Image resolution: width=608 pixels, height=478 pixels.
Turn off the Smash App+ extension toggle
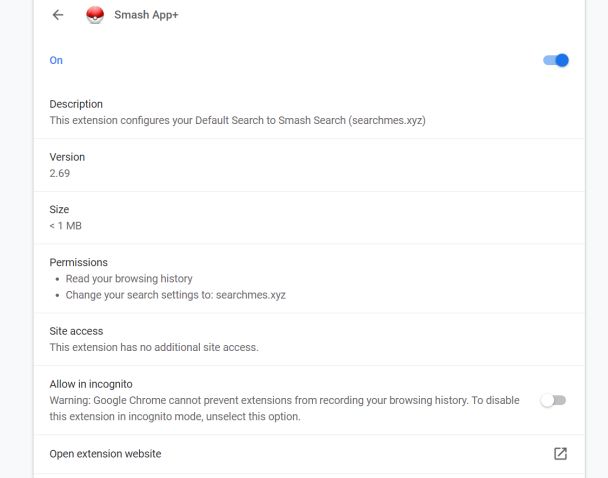click(556, 60)
